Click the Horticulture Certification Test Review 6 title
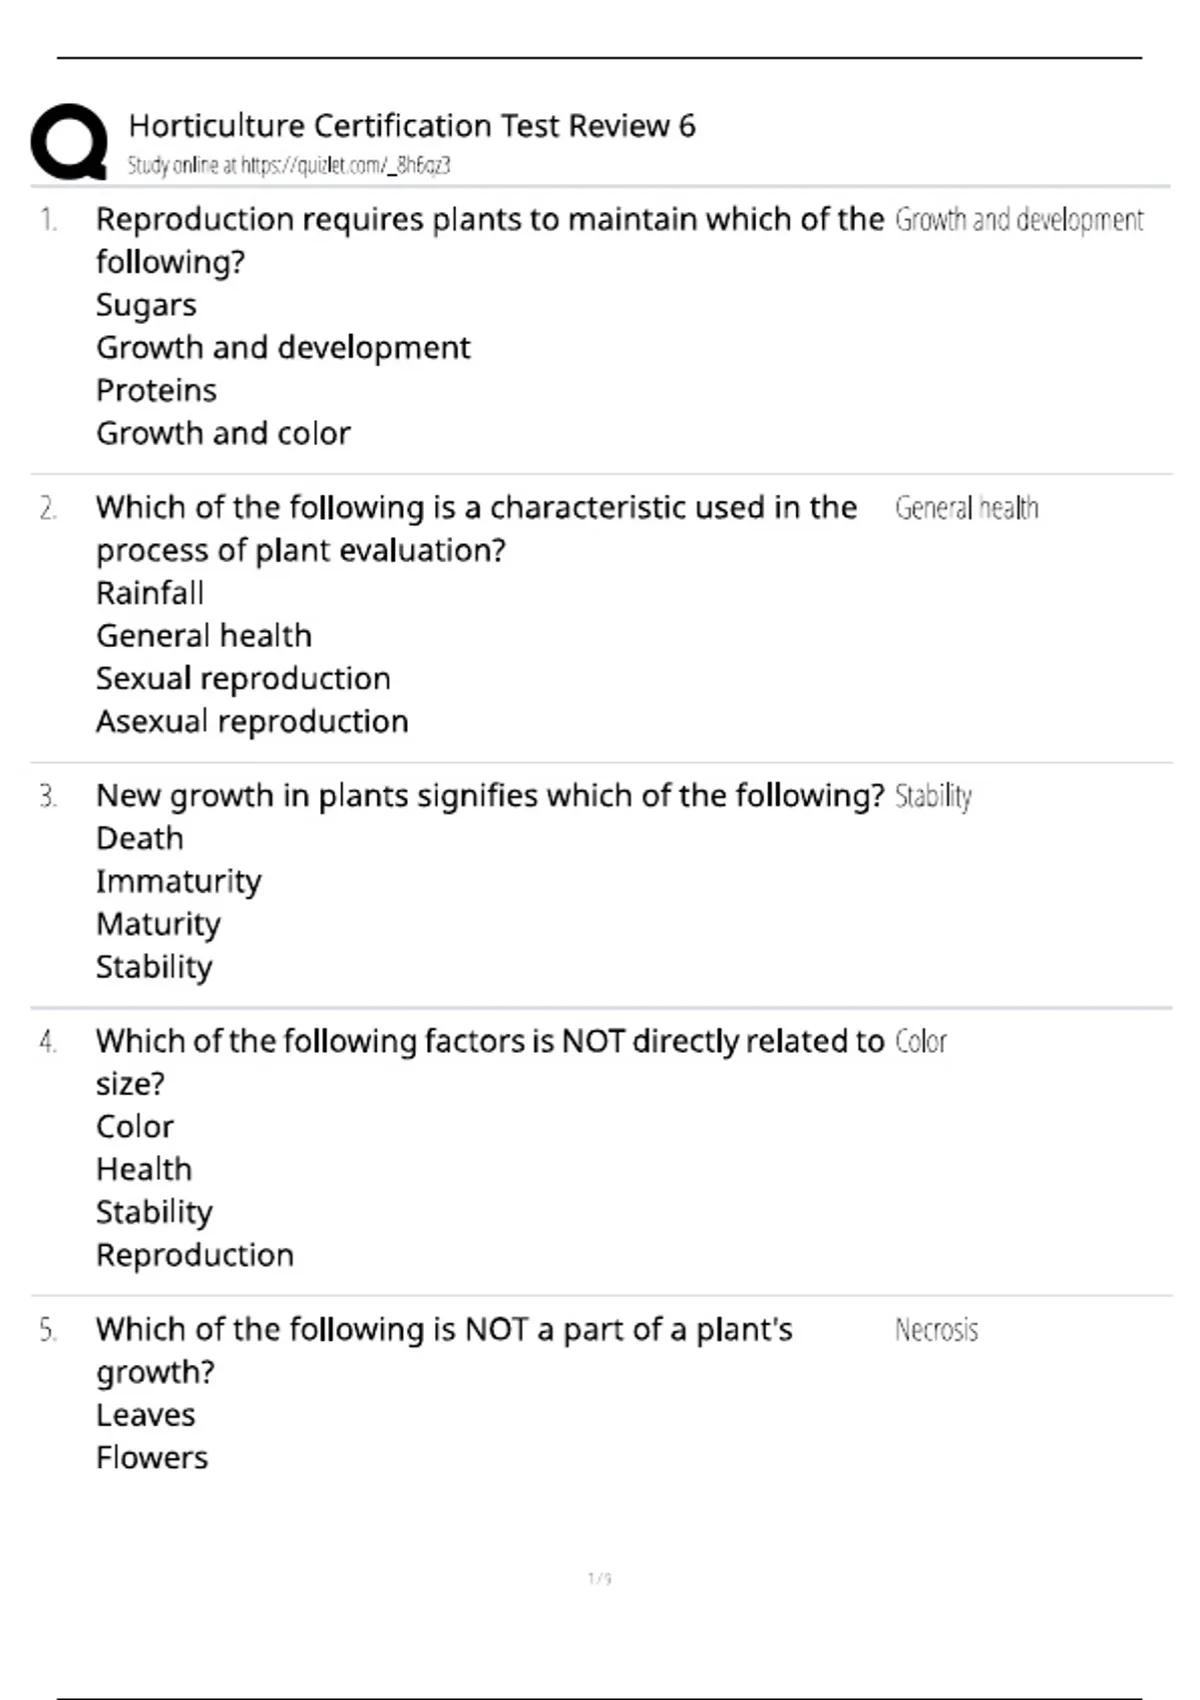Viewport: 1200px width, 1700px height. click(x=412, y=126)
